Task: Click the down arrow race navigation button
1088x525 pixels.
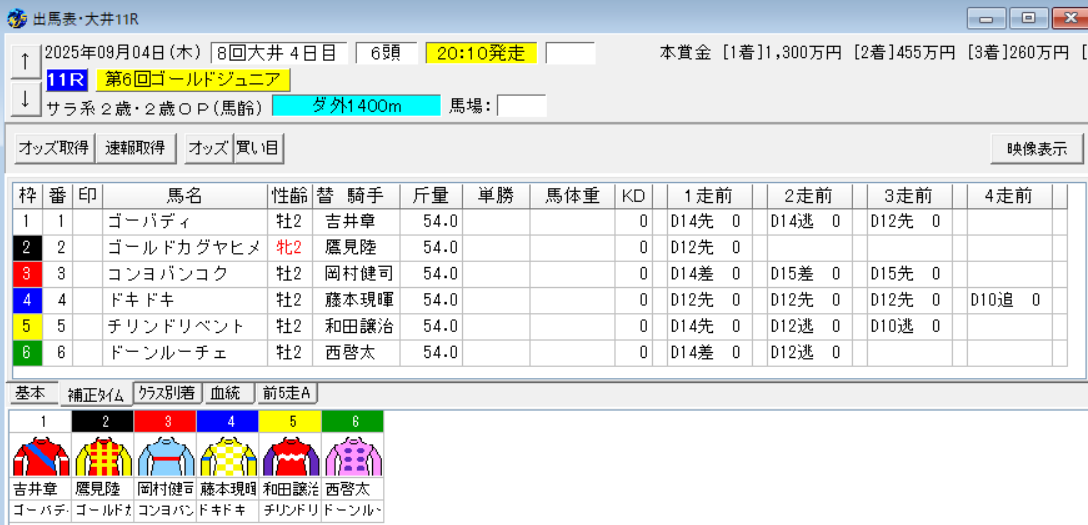Action: pos(26,98)
